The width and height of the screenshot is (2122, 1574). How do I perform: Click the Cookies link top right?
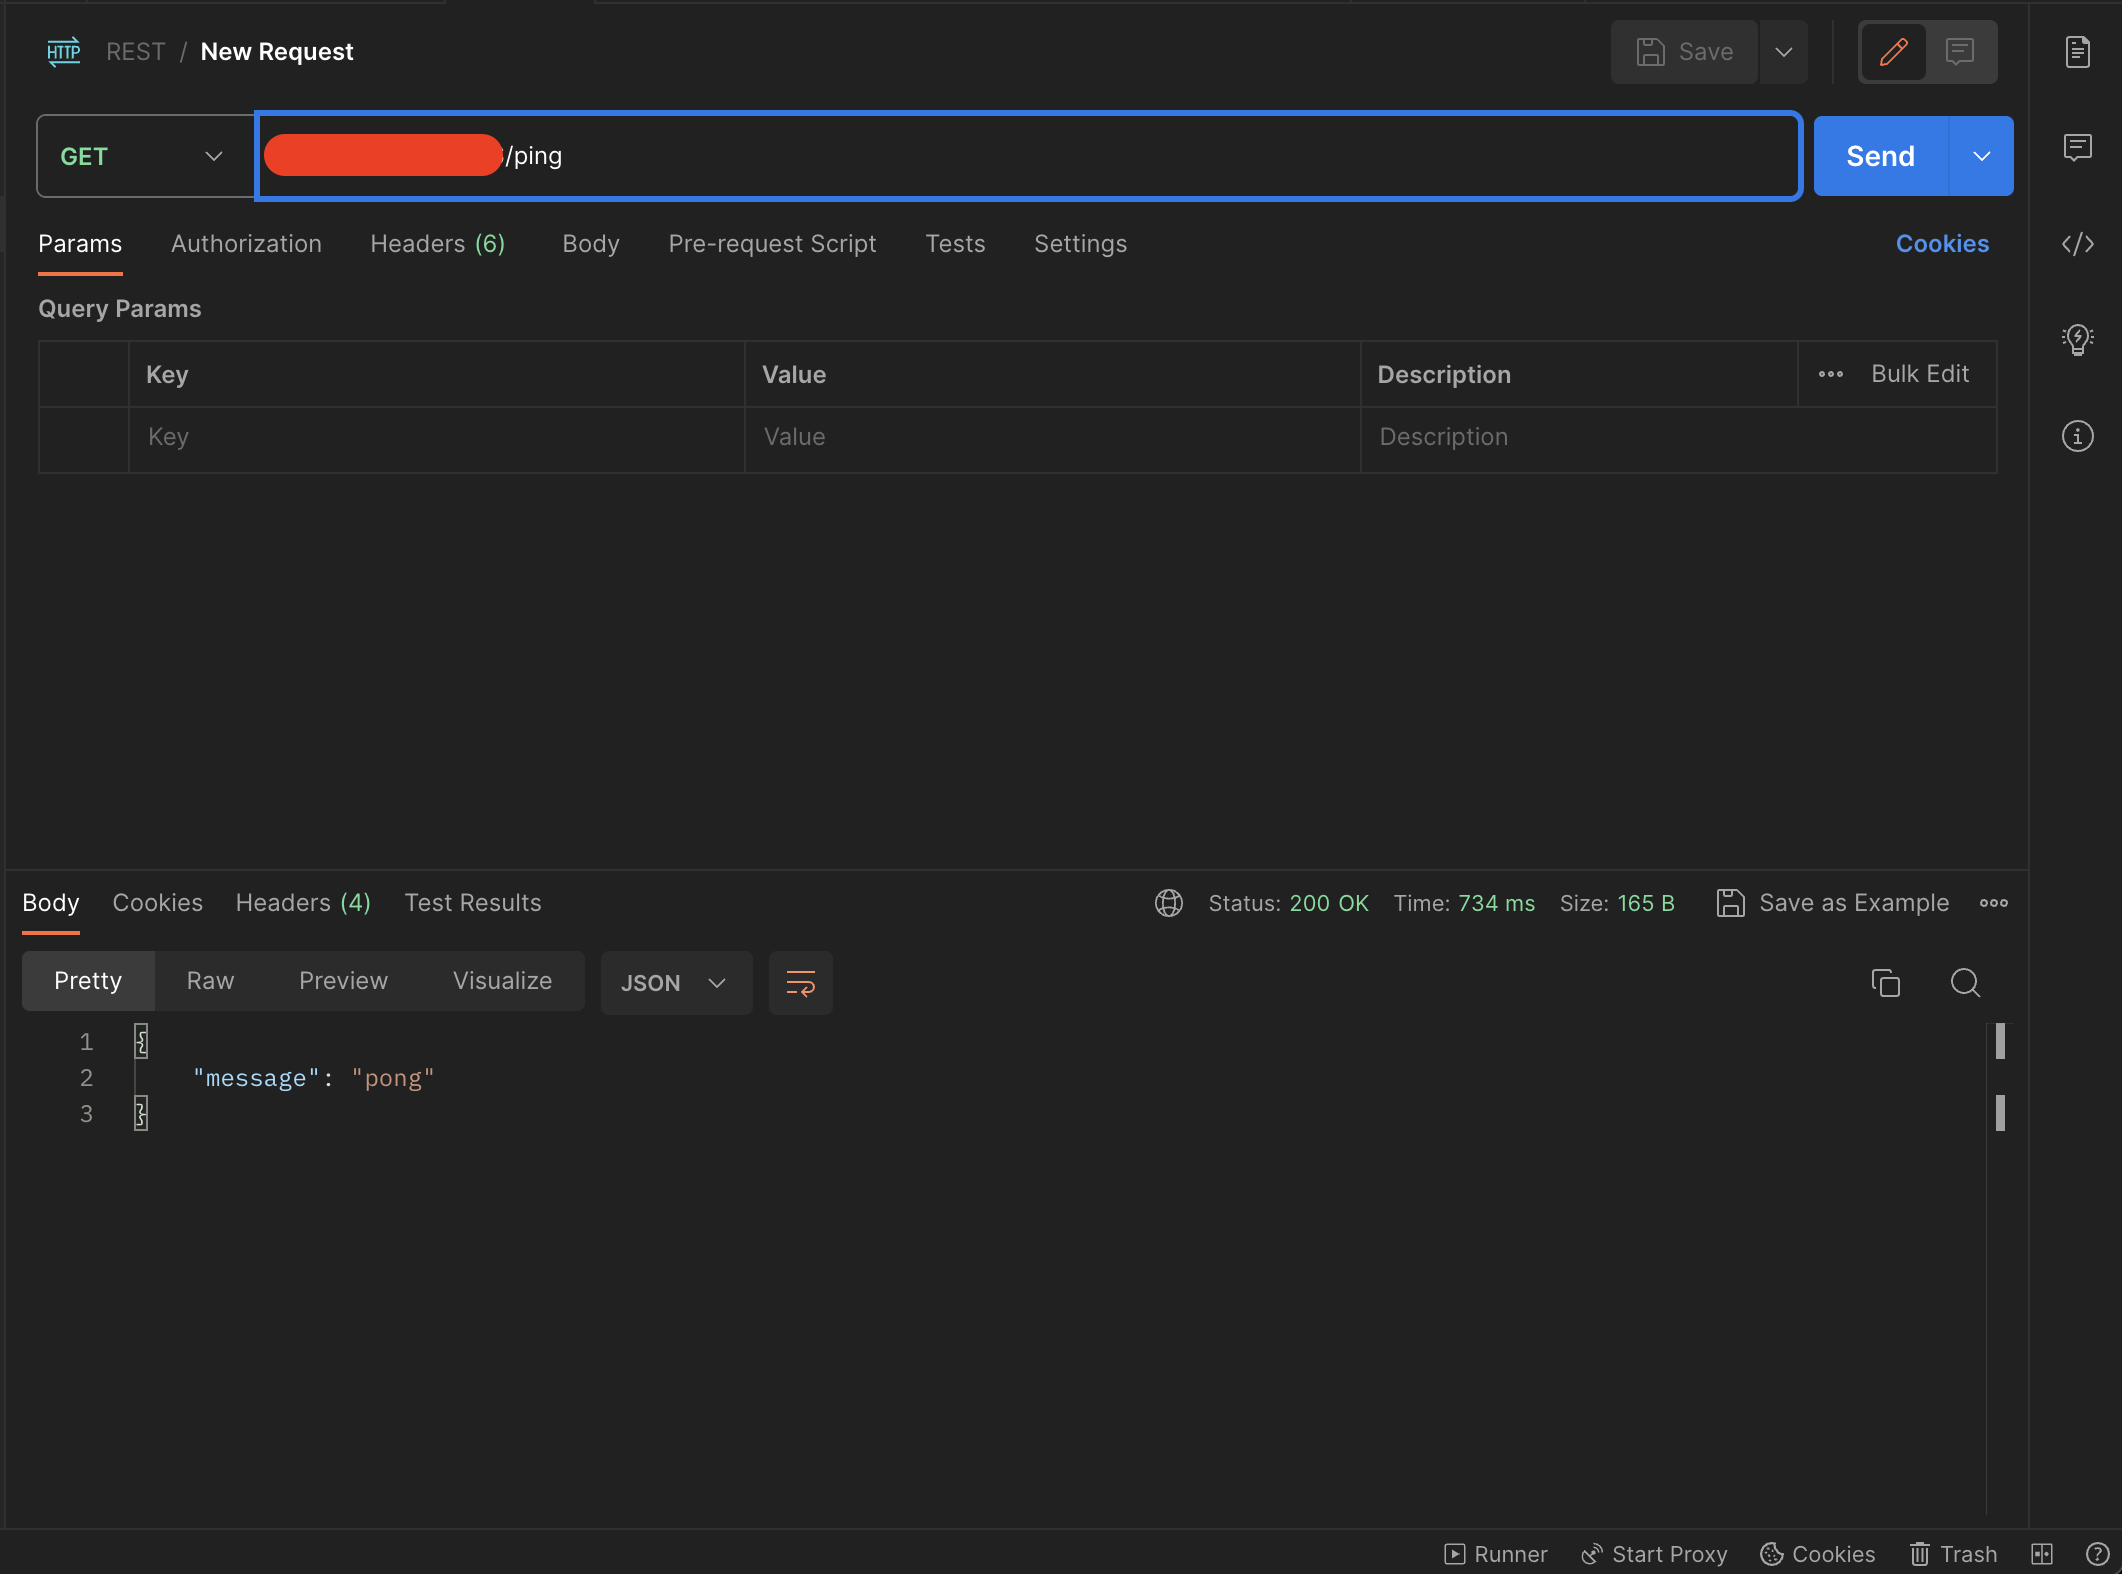point(1942,243)
